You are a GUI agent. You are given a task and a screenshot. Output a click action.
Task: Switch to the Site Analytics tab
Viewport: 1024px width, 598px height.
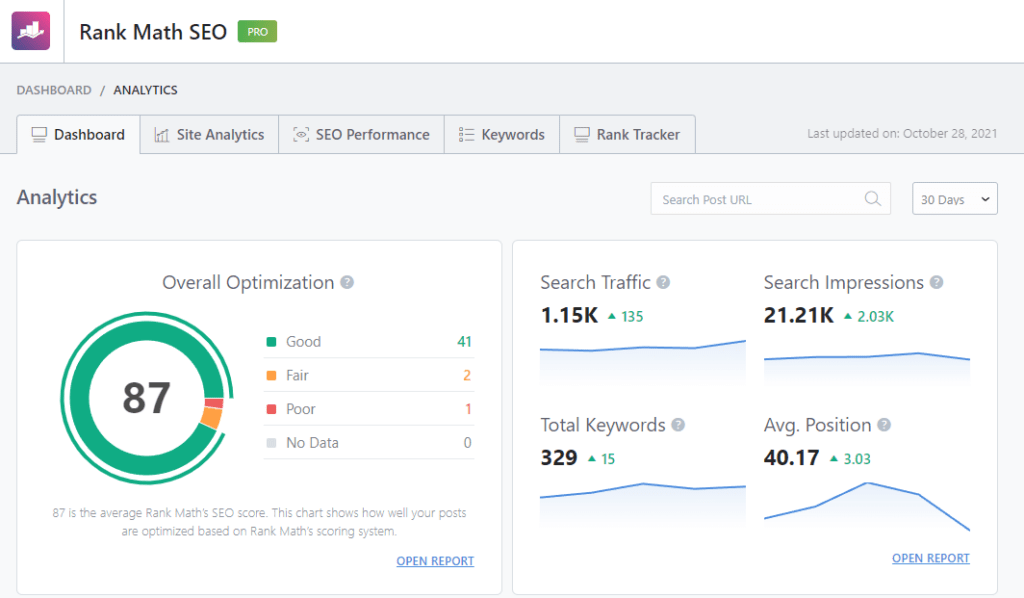pyautogui.click(x=210, y=134)
